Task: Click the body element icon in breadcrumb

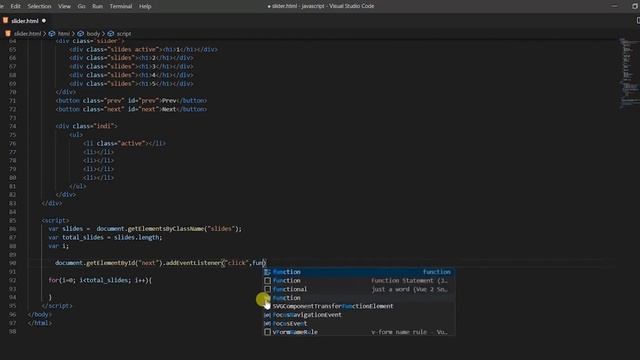Action: 81,33
